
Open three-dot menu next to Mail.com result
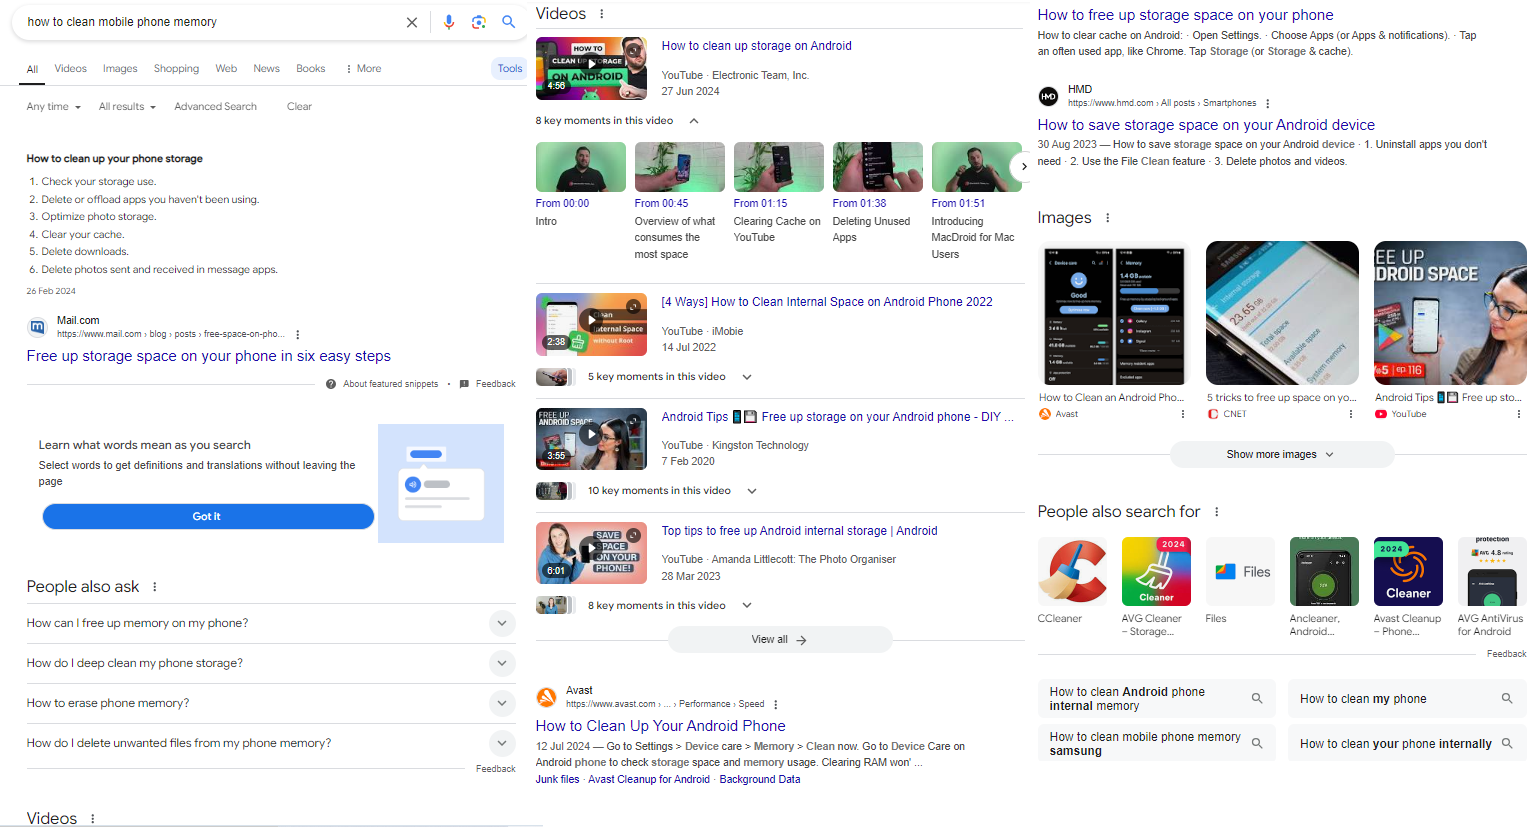tap(298, 334)
